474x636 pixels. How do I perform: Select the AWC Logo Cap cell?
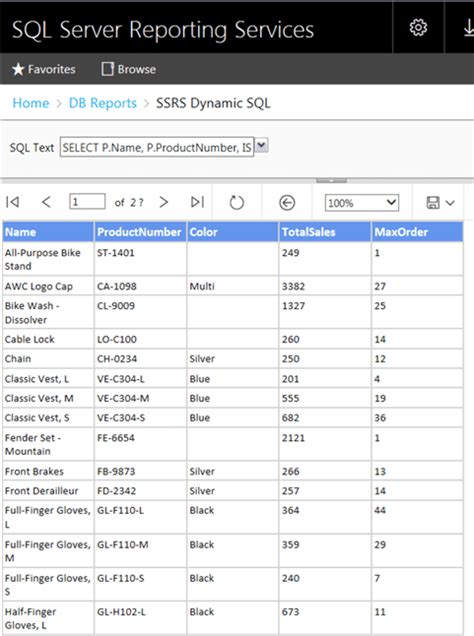(x=48, y=286)
